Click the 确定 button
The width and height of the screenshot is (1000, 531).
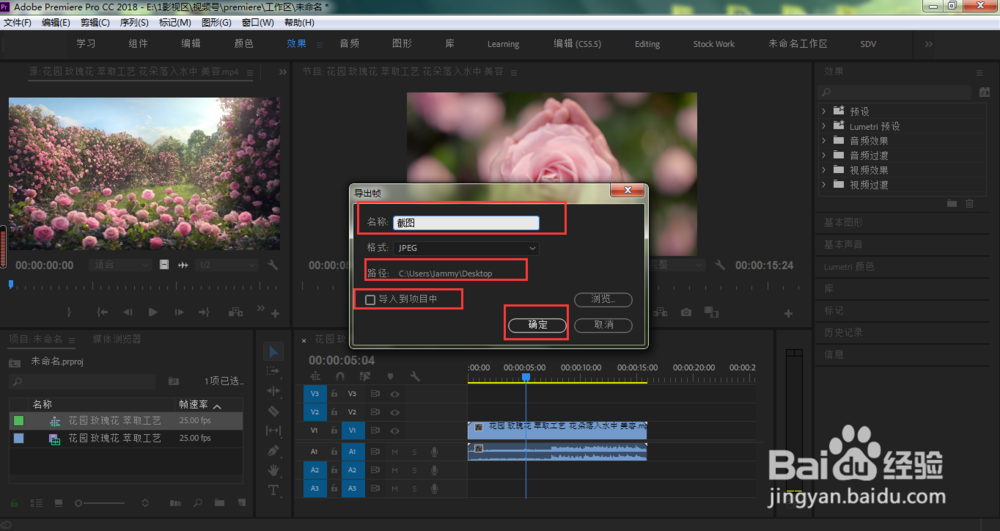537,324
